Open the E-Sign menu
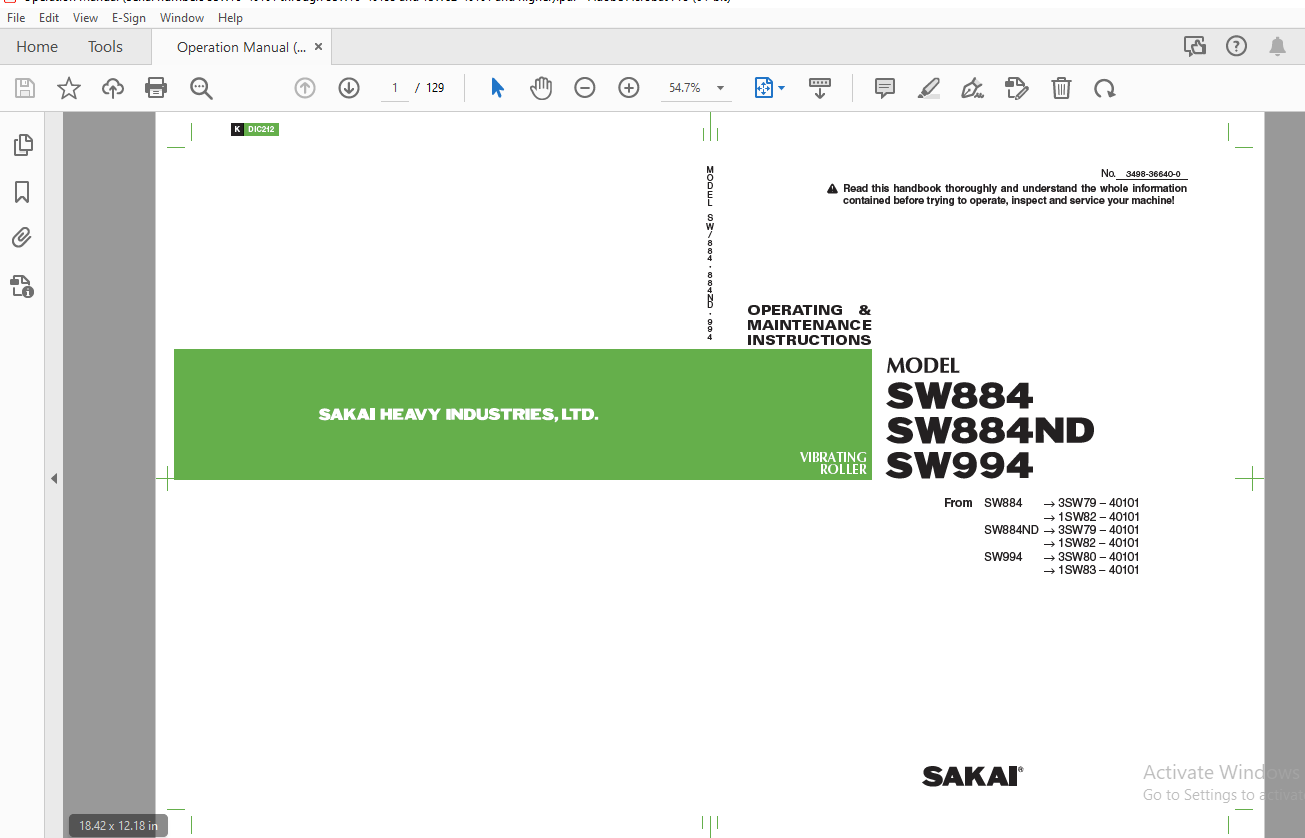 coord(128,18)
